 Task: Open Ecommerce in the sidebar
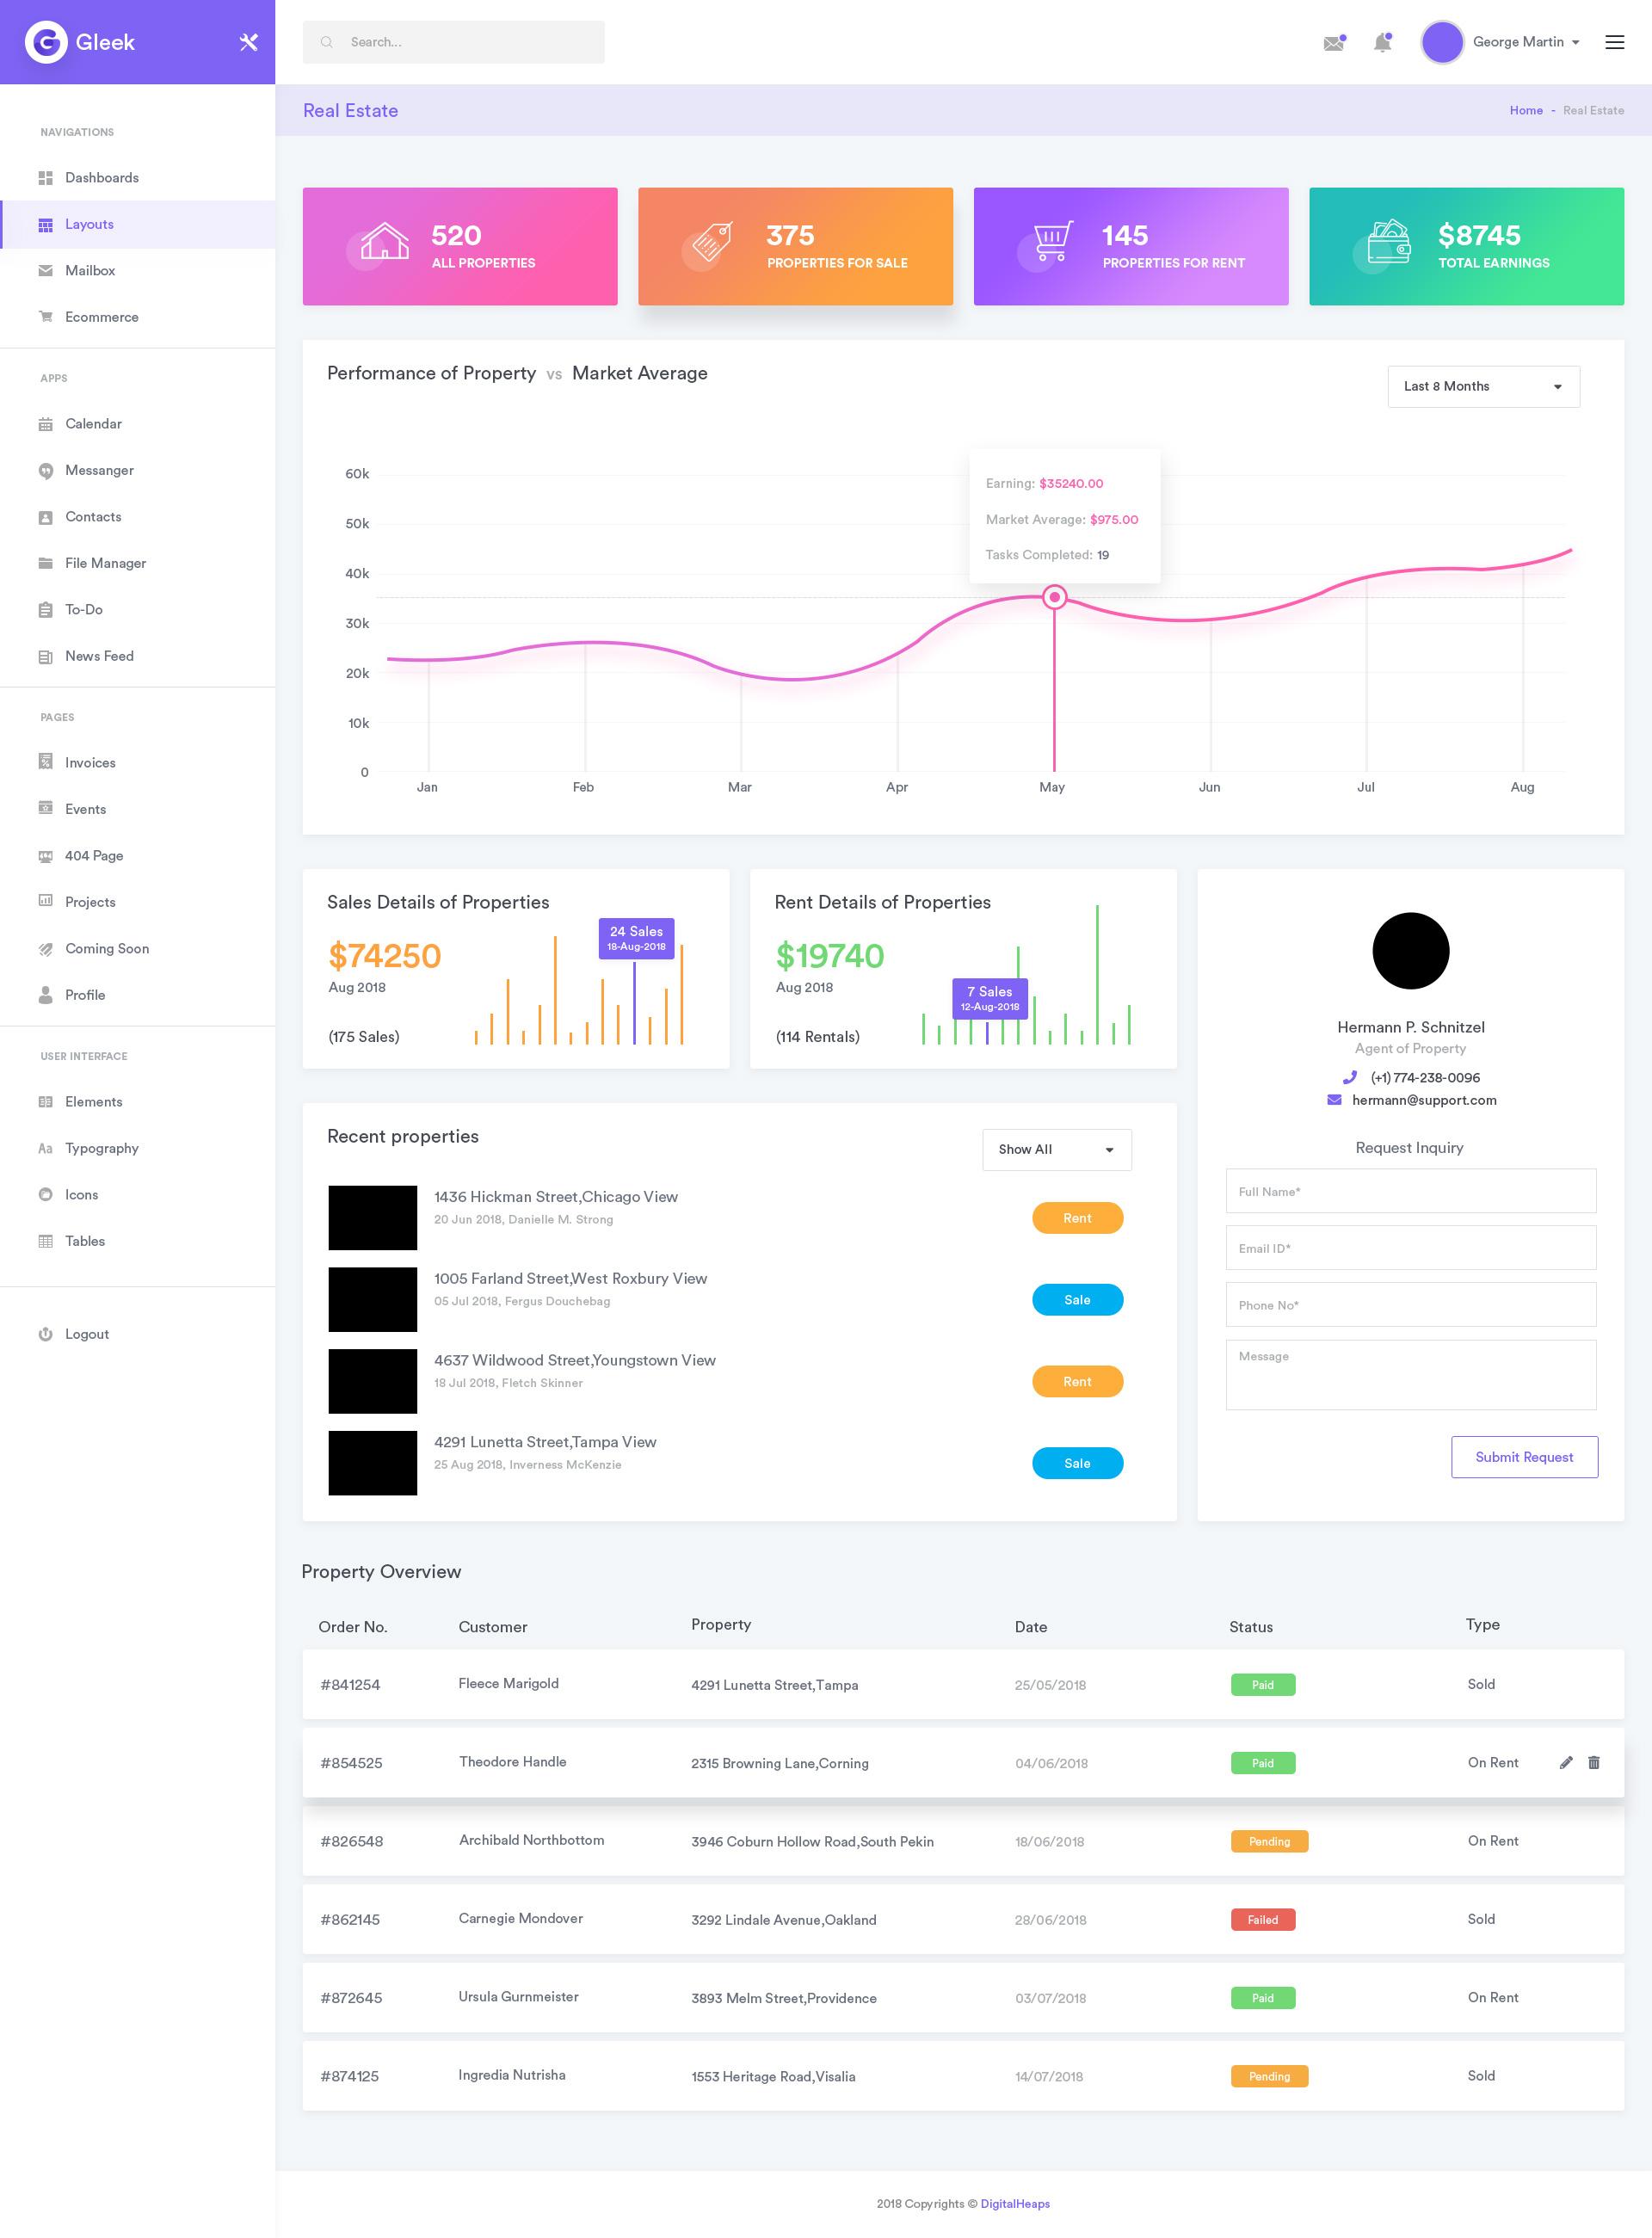(137, 317)
